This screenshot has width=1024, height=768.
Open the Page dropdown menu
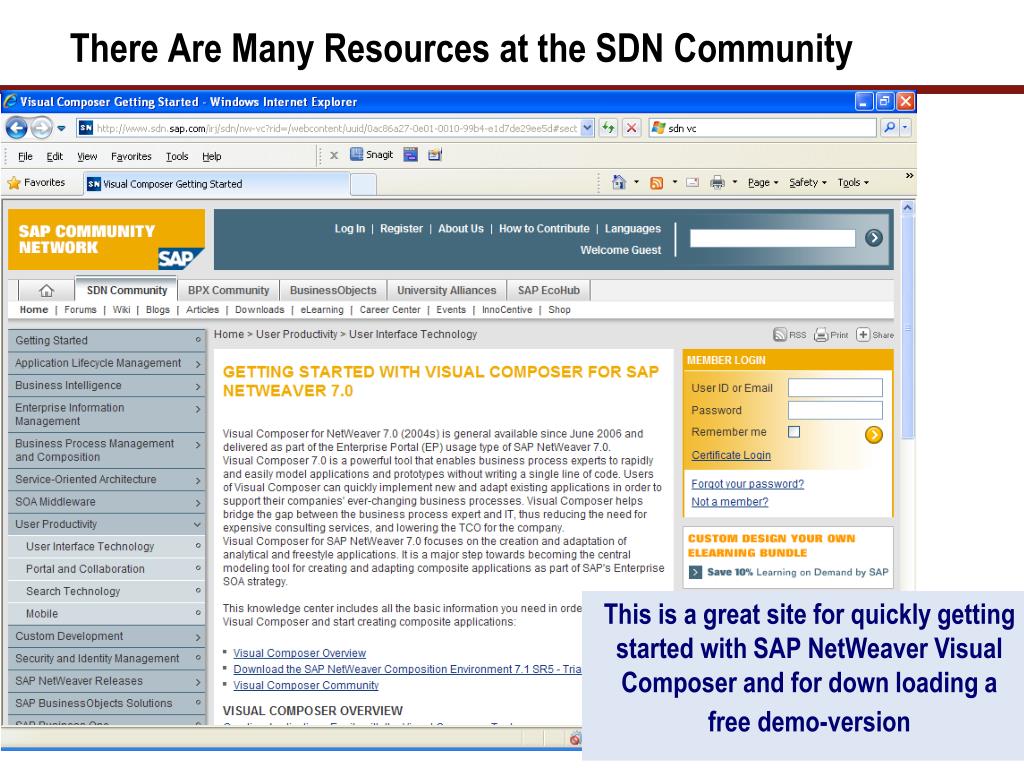point(763,183)
